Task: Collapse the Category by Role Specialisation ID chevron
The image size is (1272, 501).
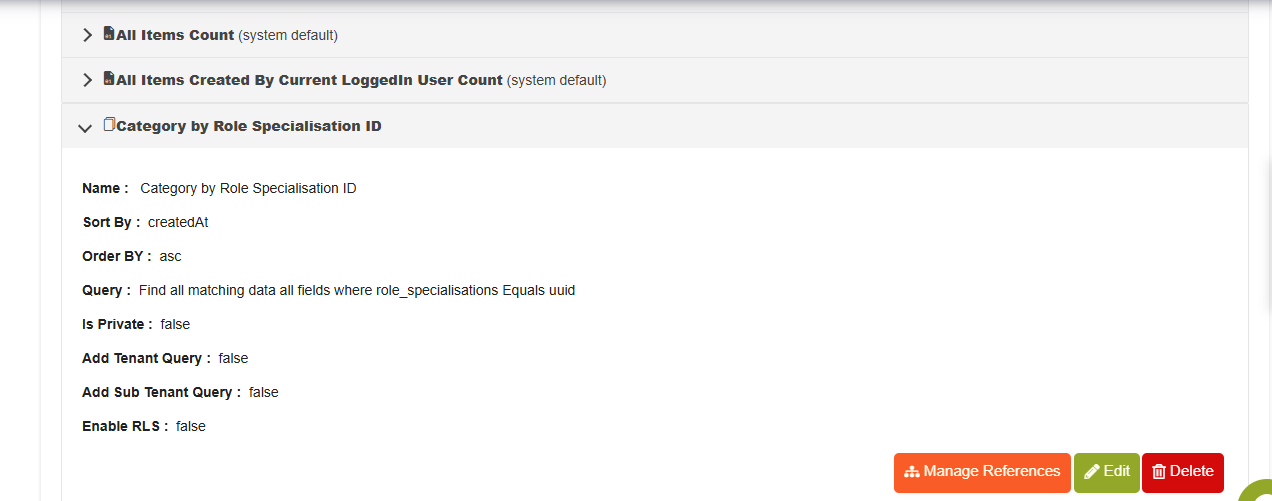Action: pyautogui.click(x=86, y=127)
